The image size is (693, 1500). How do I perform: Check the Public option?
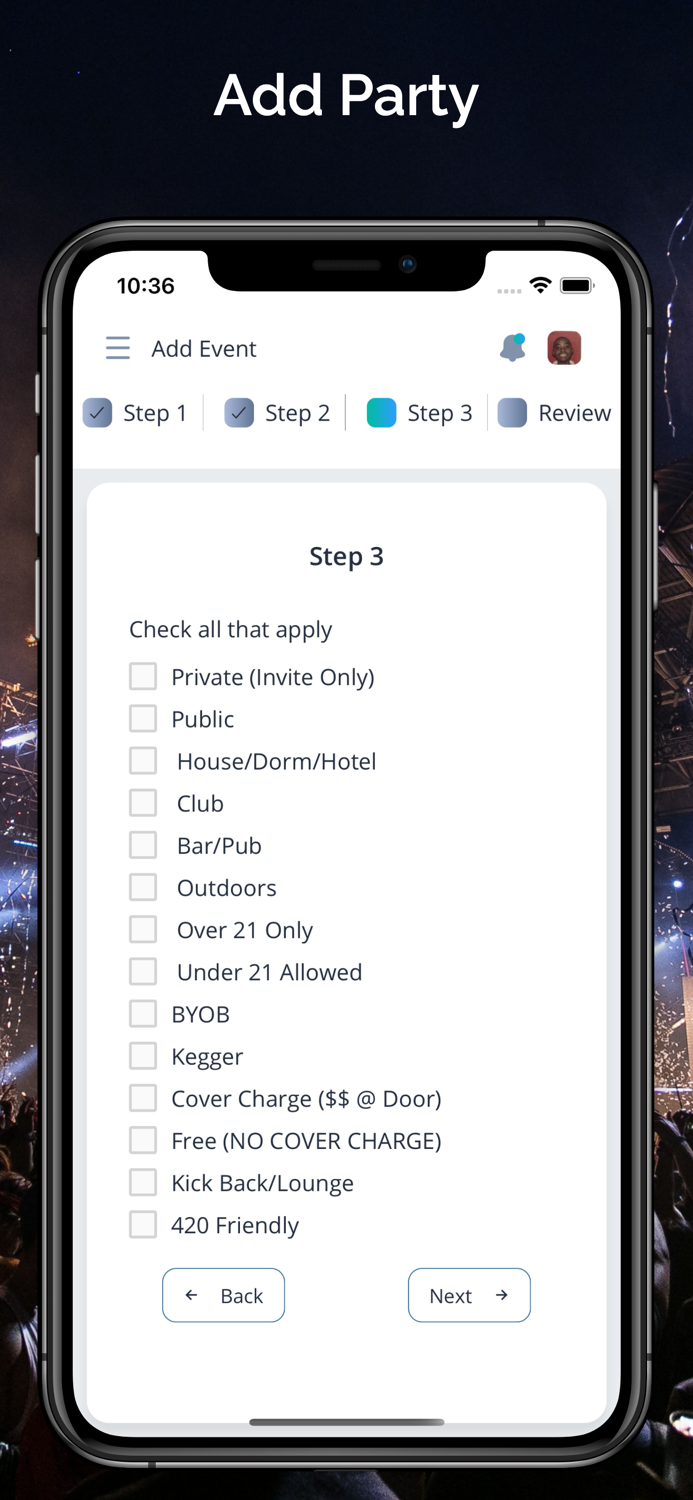coord(143,719)
